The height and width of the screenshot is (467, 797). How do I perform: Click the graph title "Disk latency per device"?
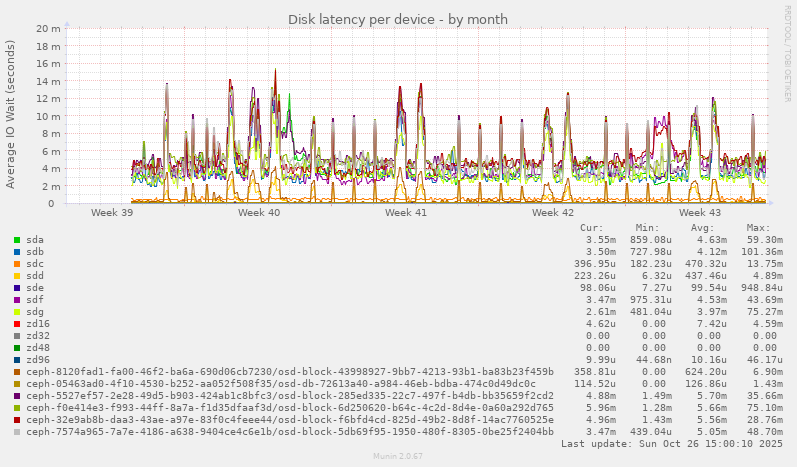coord(398,19)
